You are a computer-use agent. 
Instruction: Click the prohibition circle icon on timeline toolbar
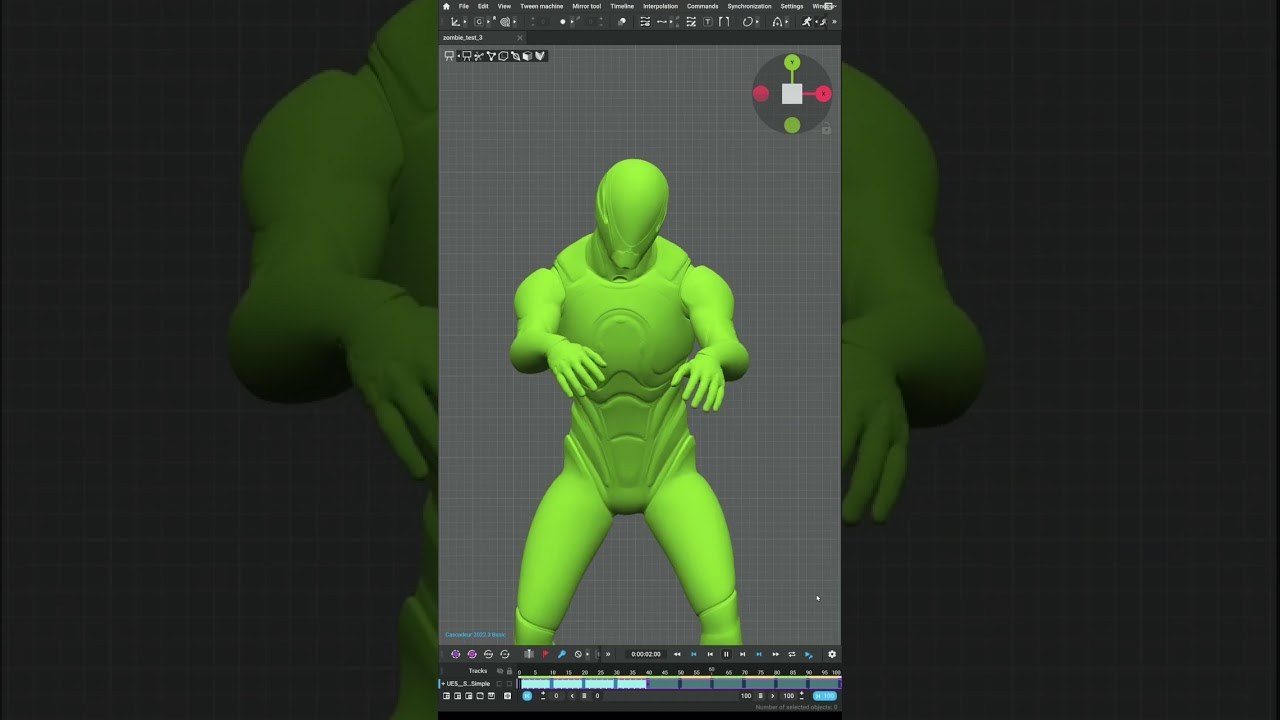click(x=578, y=654)
